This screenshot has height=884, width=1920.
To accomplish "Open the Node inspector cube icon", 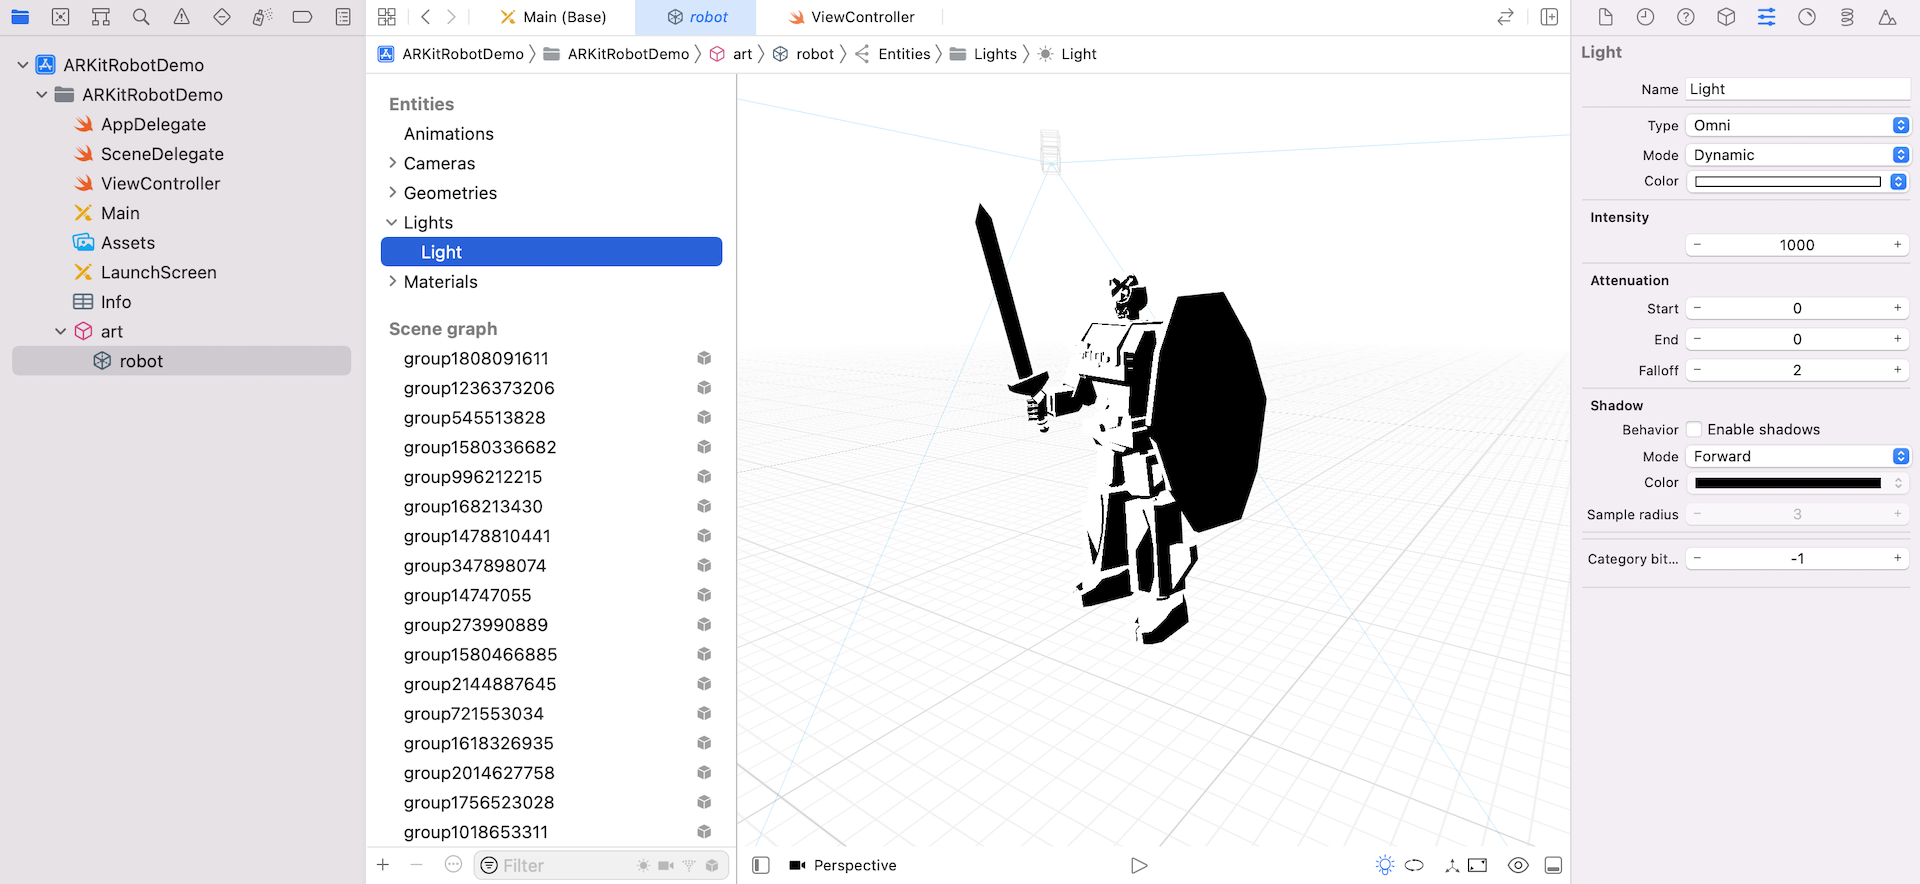I will tap(1726, 17).
